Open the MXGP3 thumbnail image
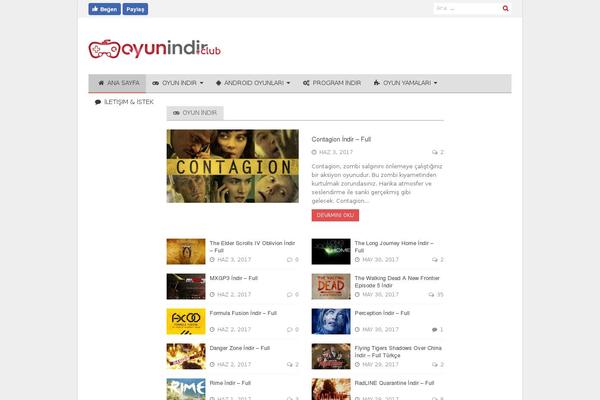This screenshot has height=400, width=600. pyautogui.click(x=186, y=286)
